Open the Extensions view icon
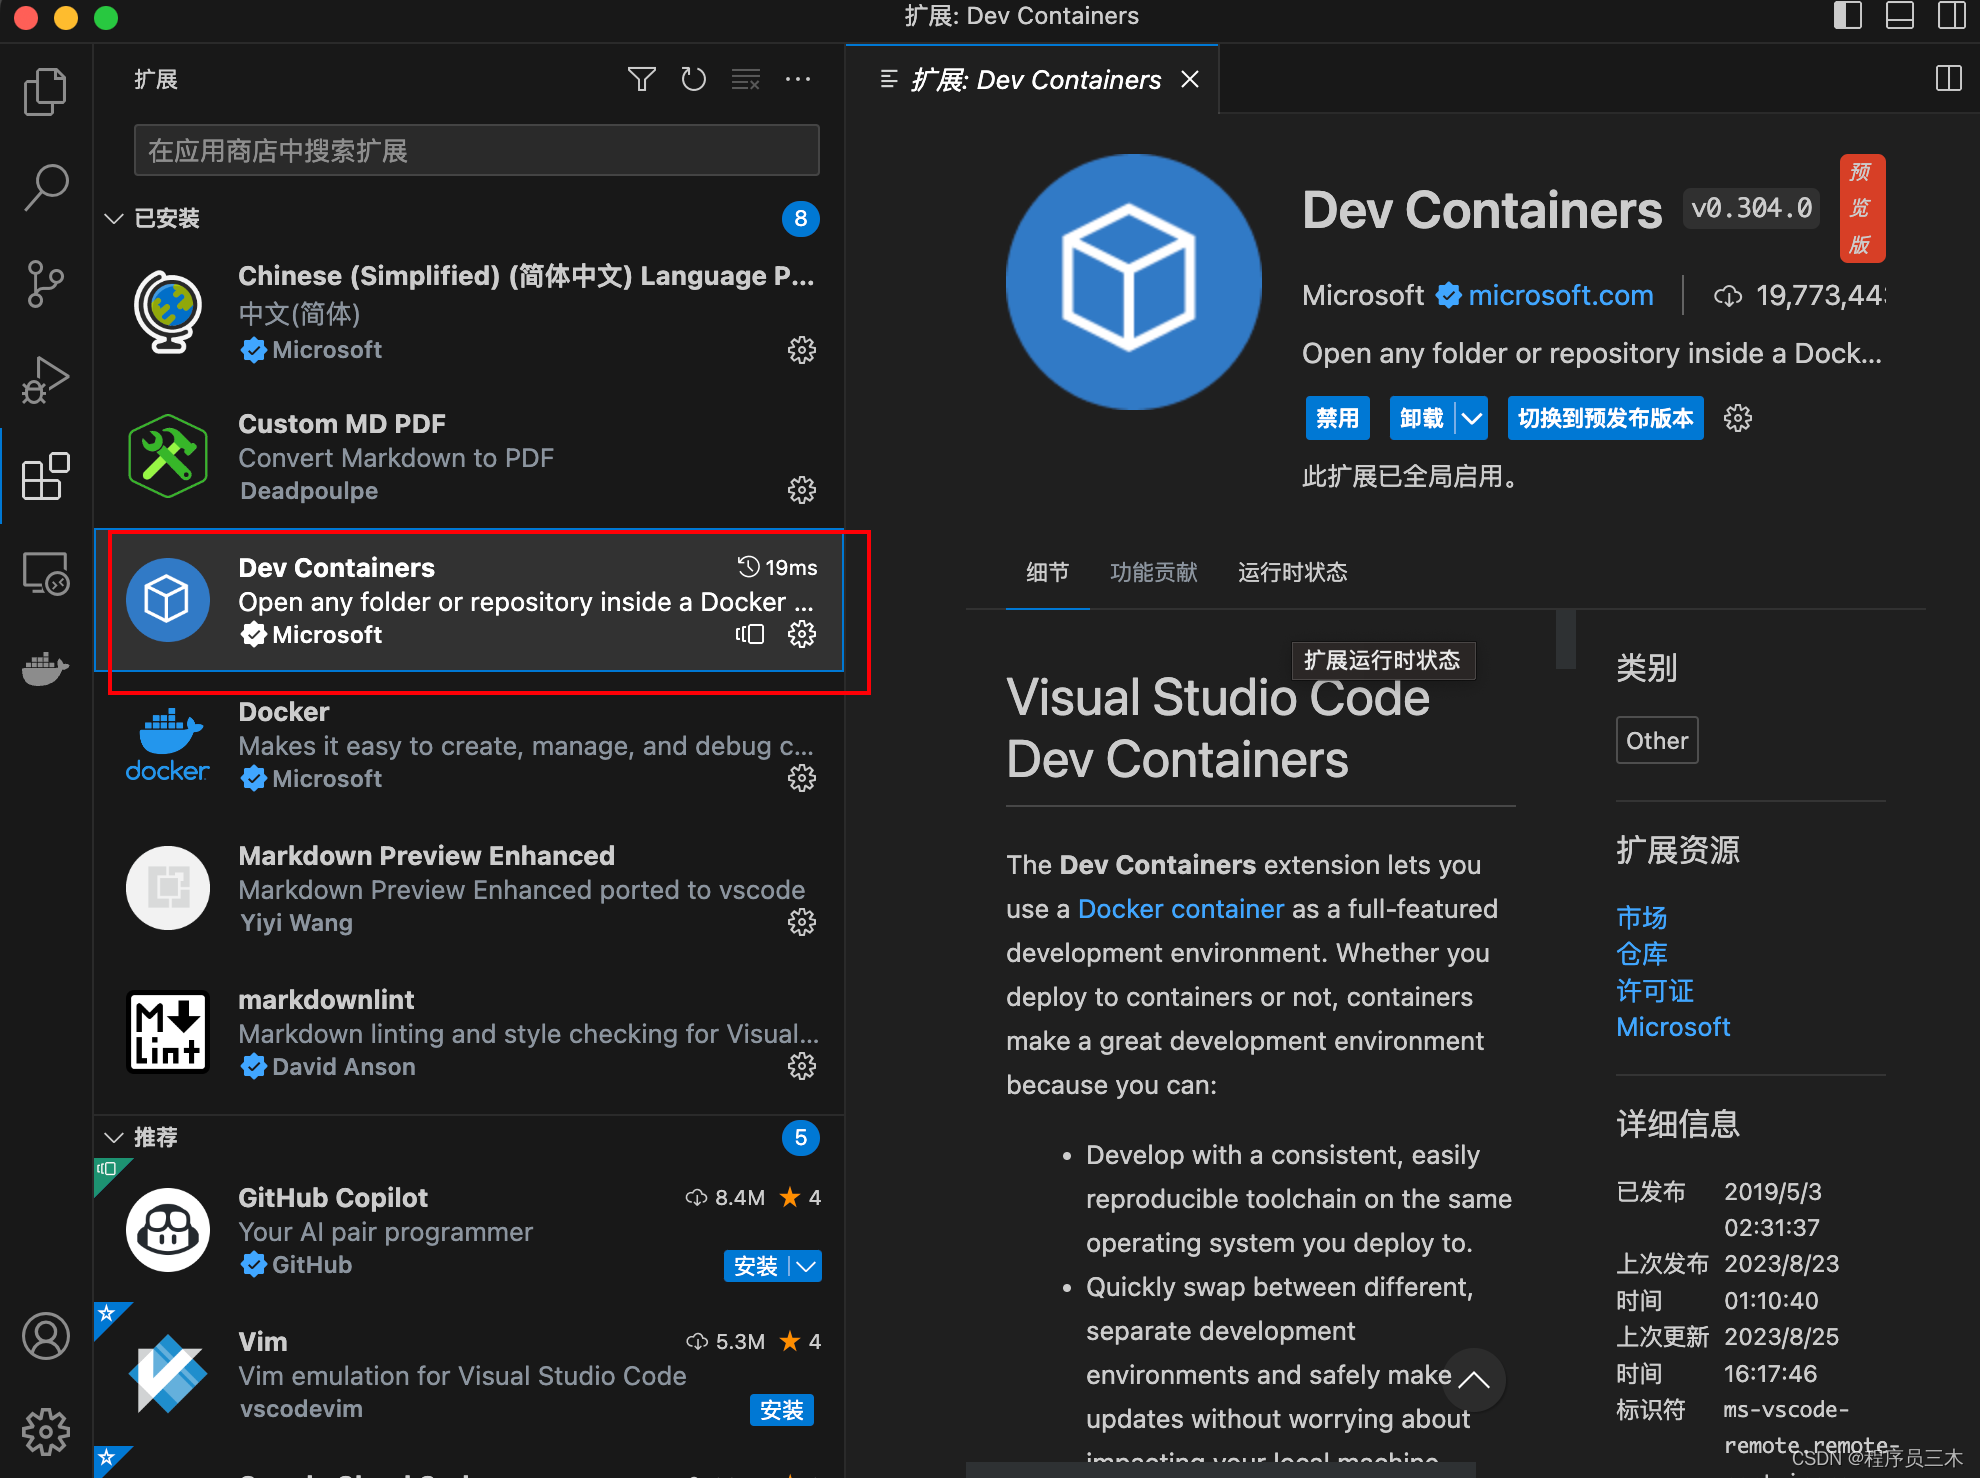The height and width of the screenshot is (1478, 1980). point(45,476)
